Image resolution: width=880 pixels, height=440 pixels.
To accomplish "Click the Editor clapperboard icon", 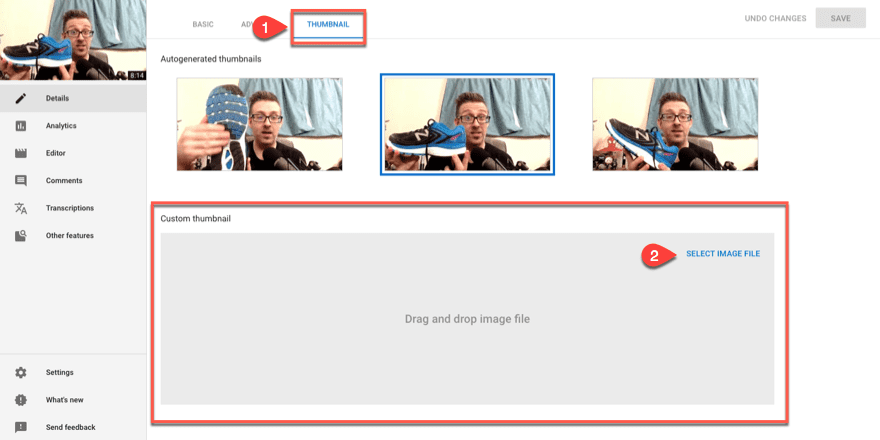I will [21, 153].
